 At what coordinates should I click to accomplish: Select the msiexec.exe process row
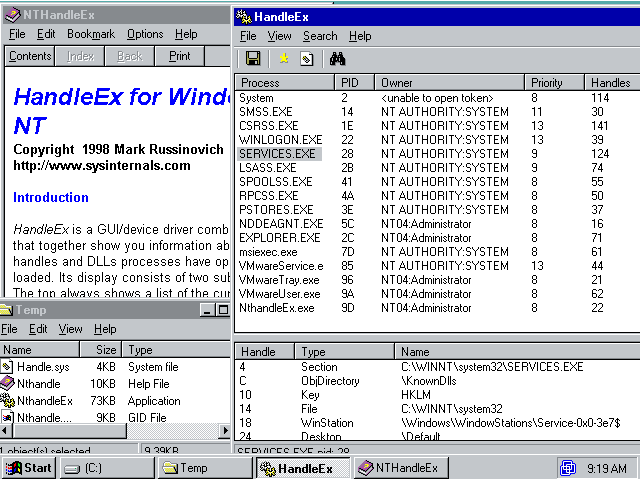[x=437, y=252]
